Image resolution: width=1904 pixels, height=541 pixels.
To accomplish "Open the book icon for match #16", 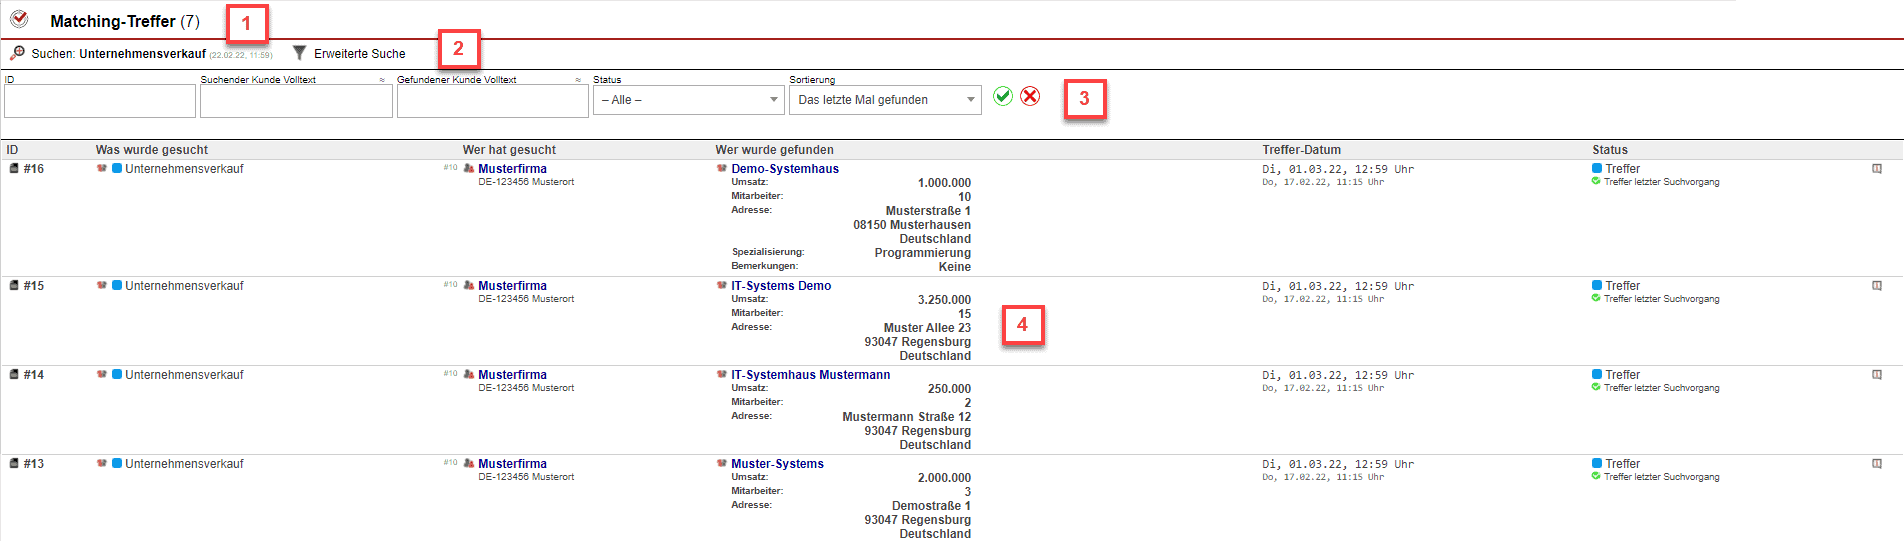I will click(x=1877, y=169).
